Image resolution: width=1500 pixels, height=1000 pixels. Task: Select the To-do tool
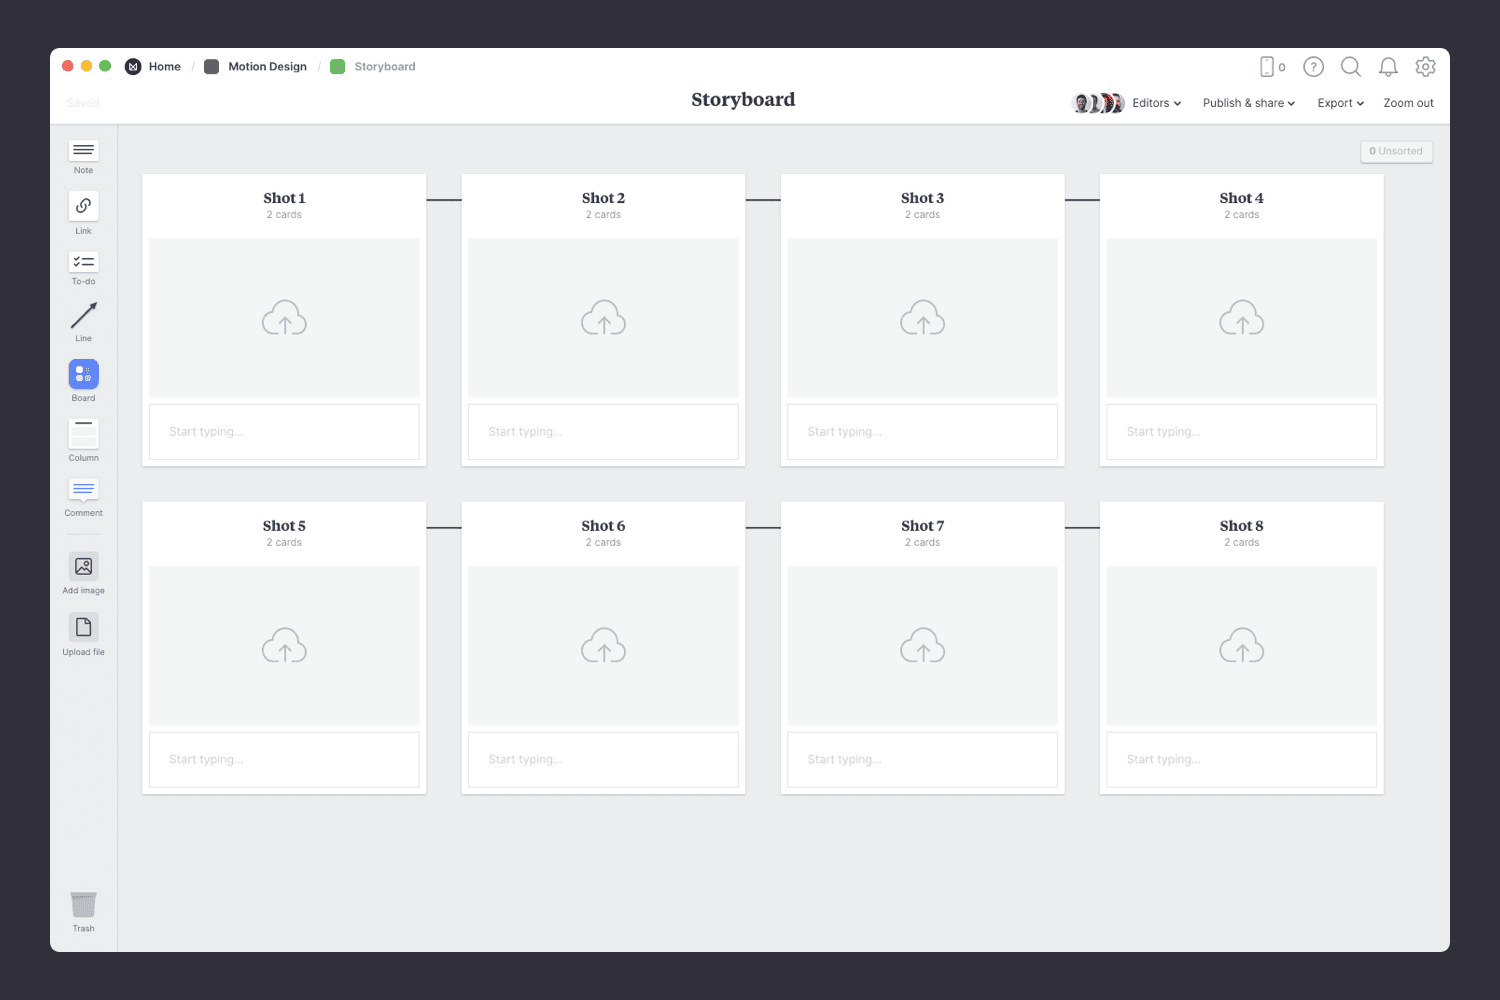(x=83, y=263)
